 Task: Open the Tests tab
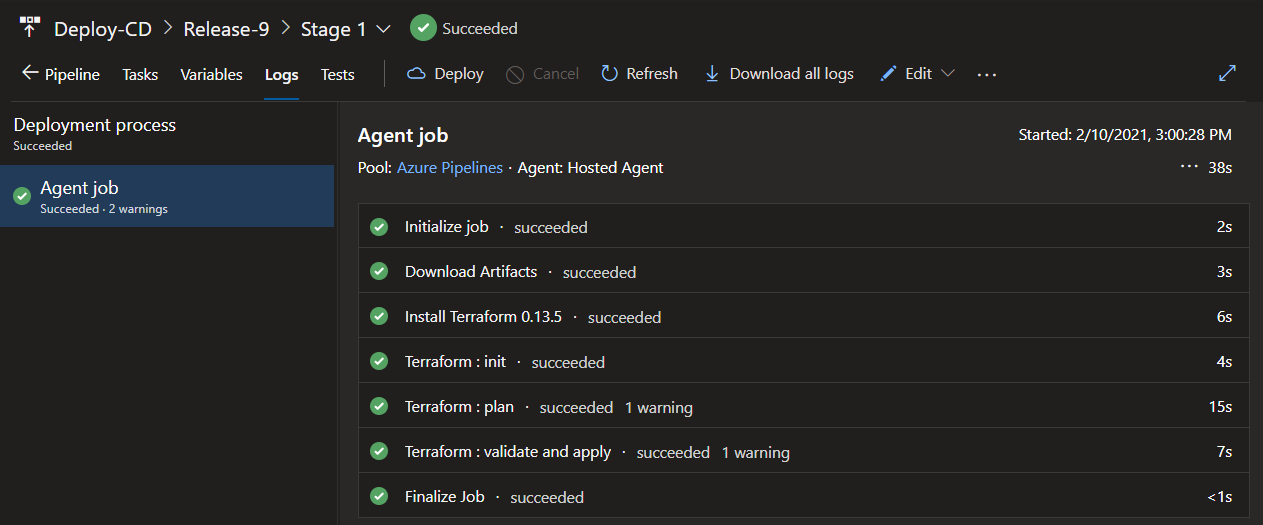pos(337,74)
